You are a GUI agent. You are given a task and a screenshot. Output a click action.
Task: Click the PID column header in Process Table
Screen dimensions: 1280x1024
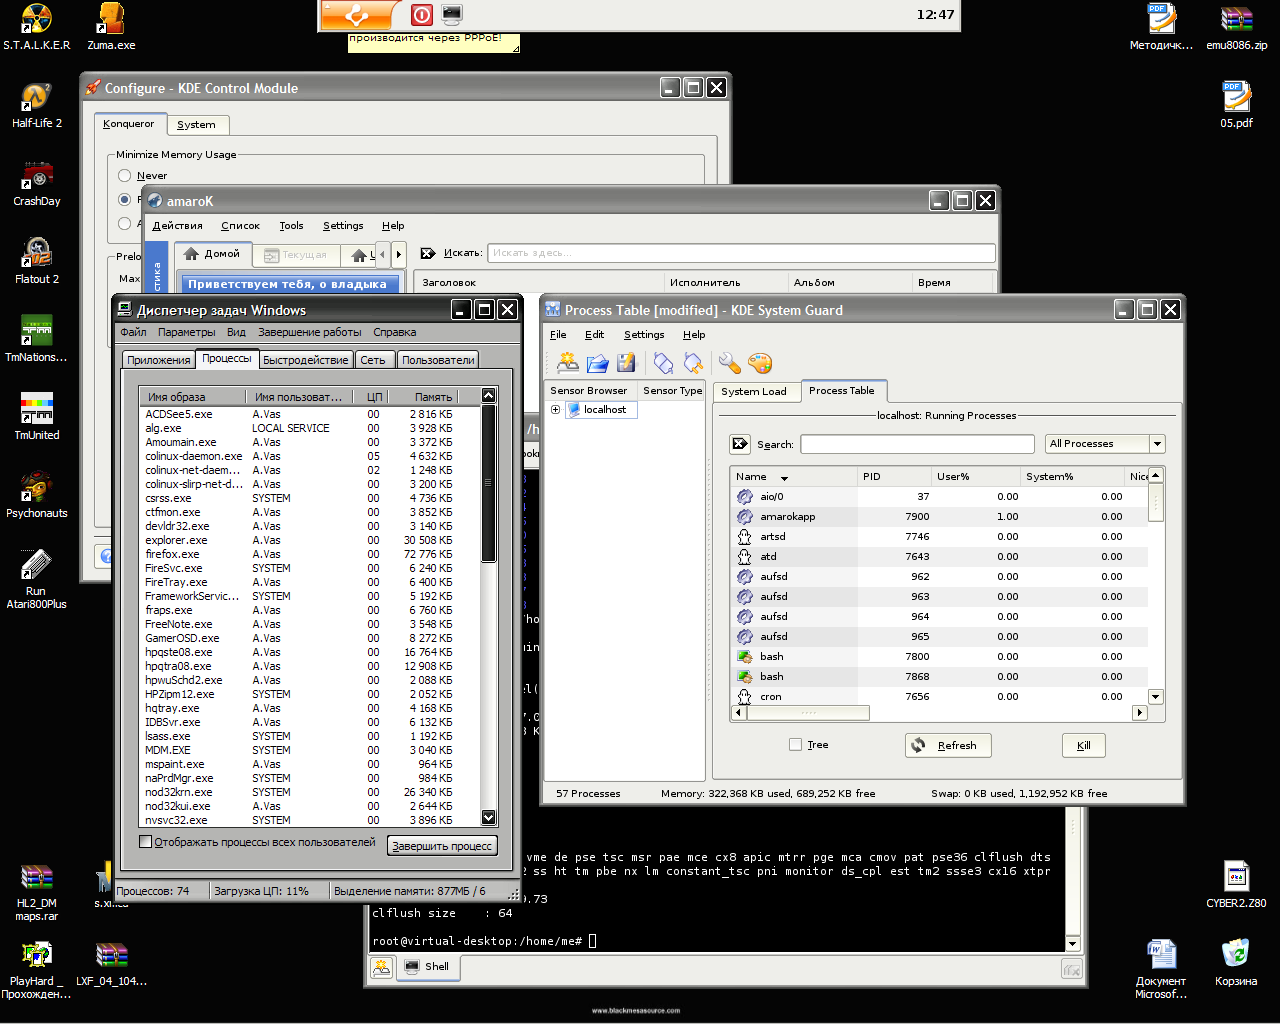893,476
